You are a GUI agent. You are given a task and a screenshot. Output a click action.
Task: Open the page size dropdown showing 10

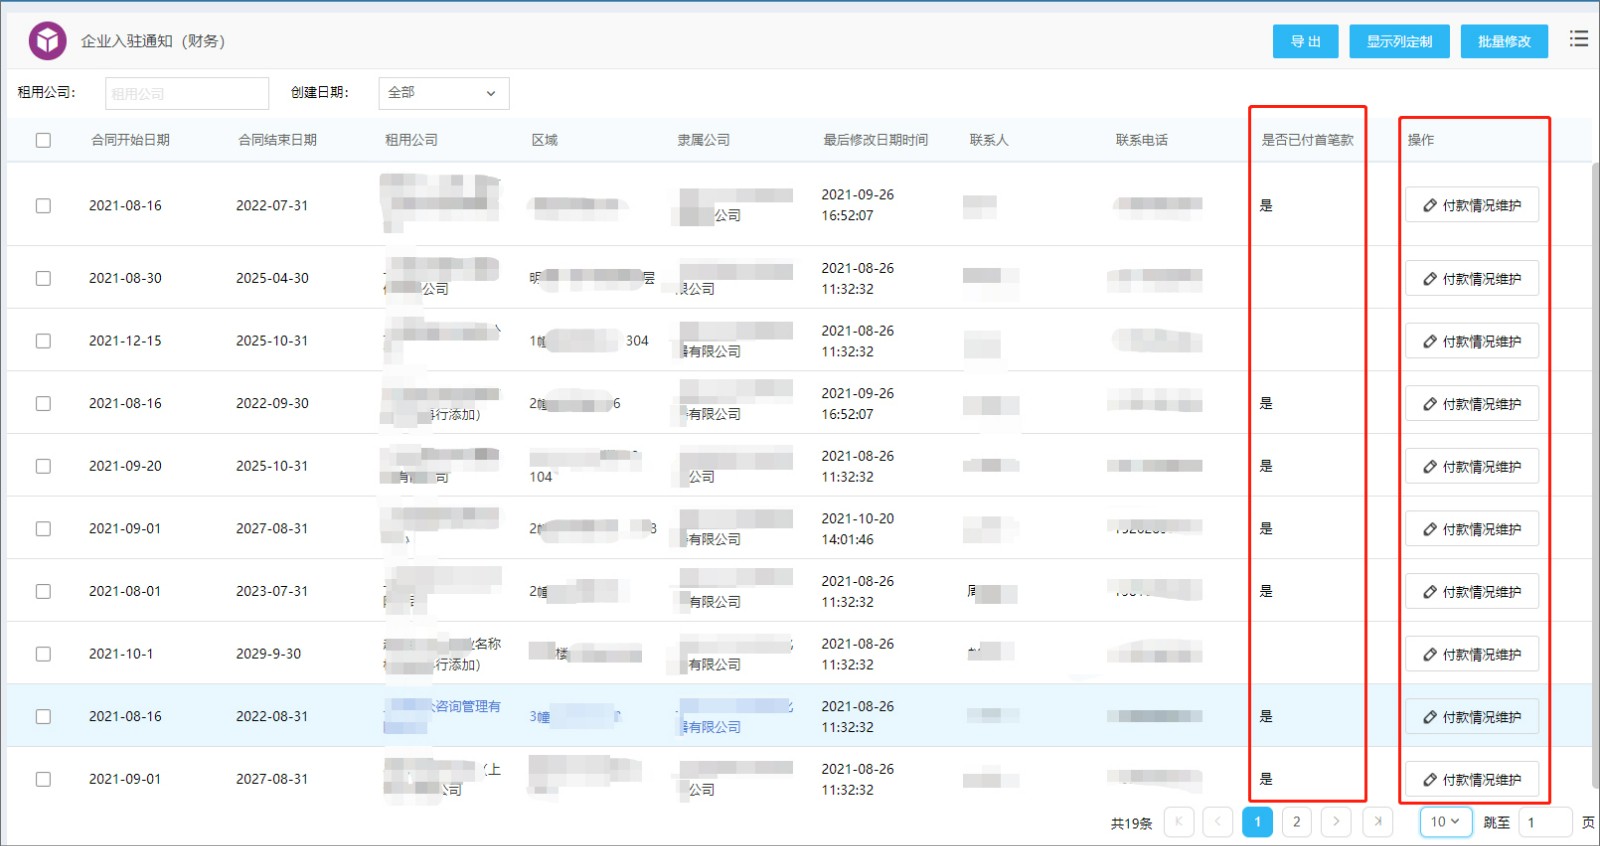click(1446, 821)
